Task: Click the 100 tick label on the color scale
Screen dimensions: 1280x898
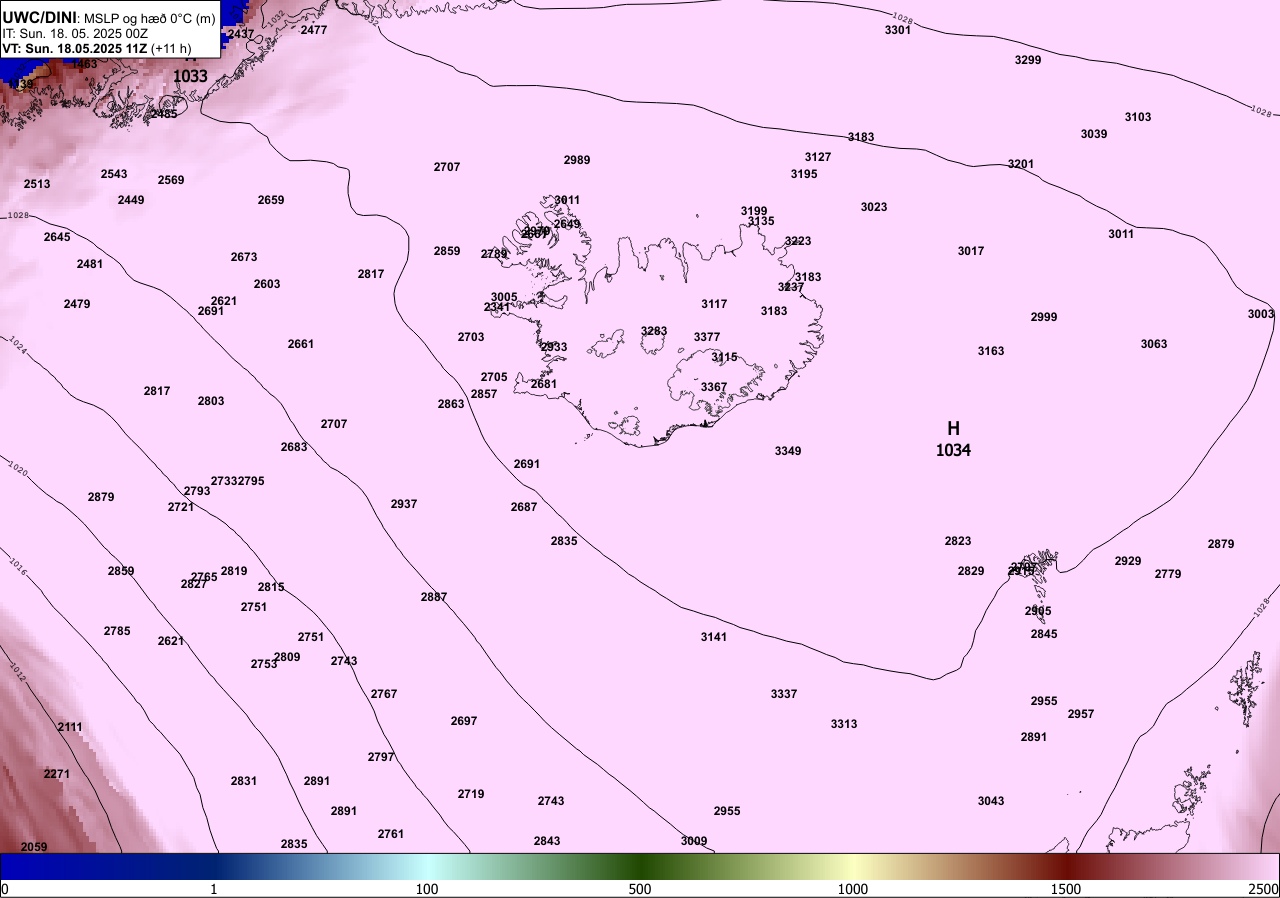Action: click(x=427, y=889)
